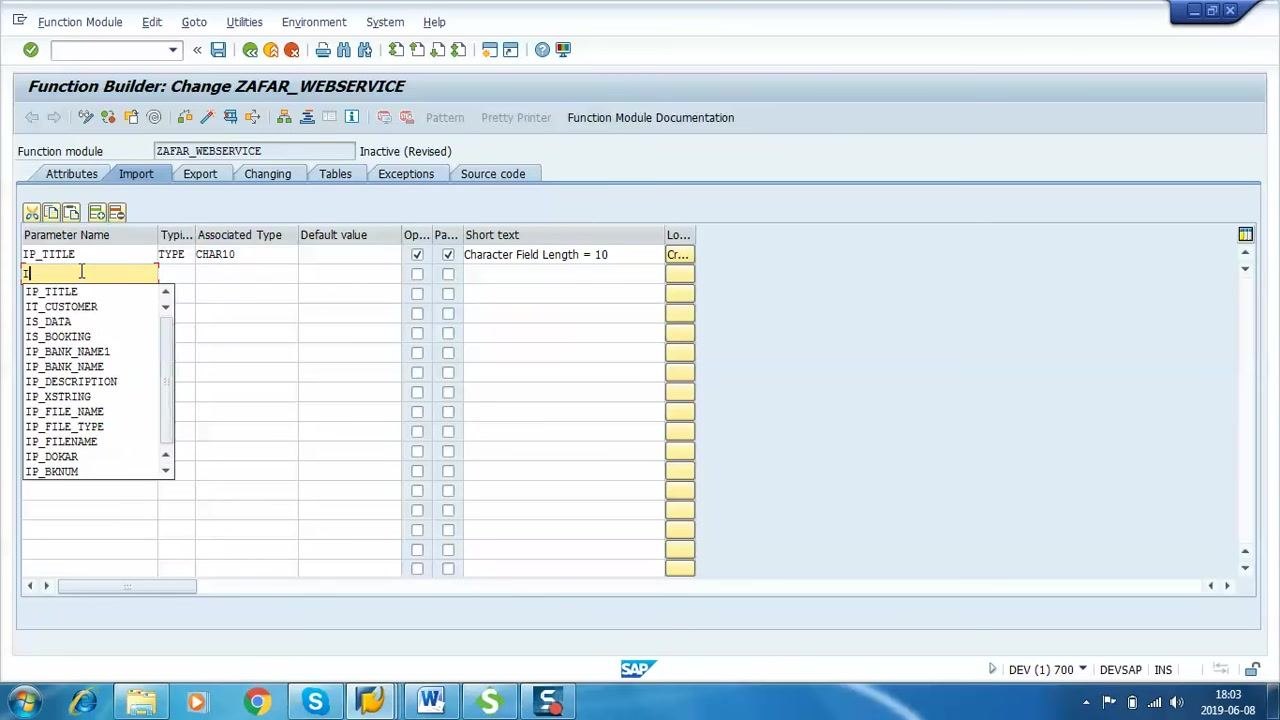The height and width of the screenshot is (720, 1280).
Task: Open Customize Local Layout monitor icon
Action: click(563, 50)
